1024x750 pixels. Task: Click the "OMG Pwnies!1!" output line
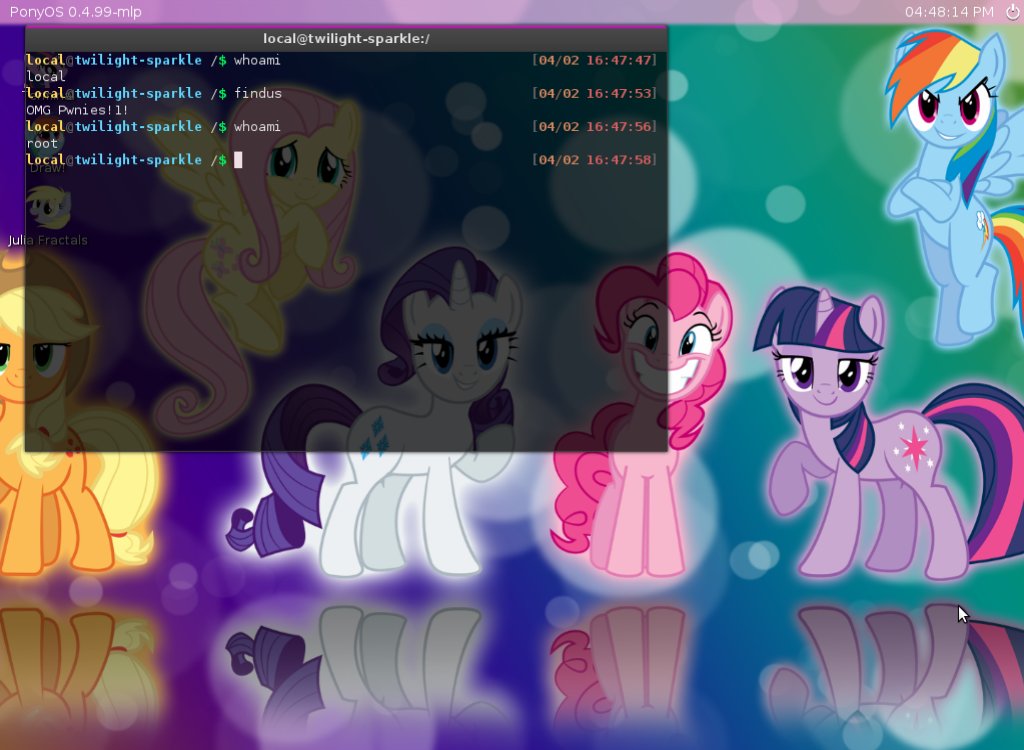tap(77, 110)
